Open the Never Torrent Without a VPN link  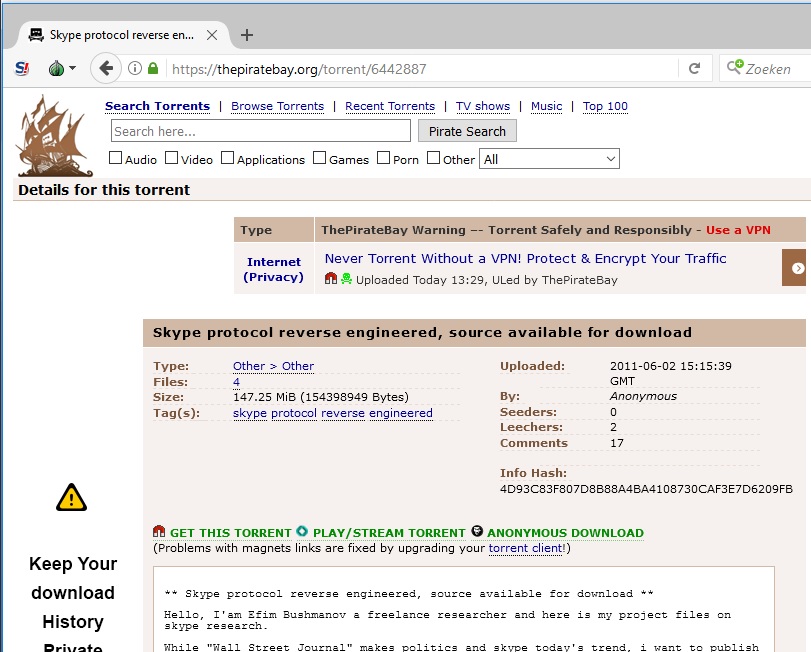tap(525, 259)
